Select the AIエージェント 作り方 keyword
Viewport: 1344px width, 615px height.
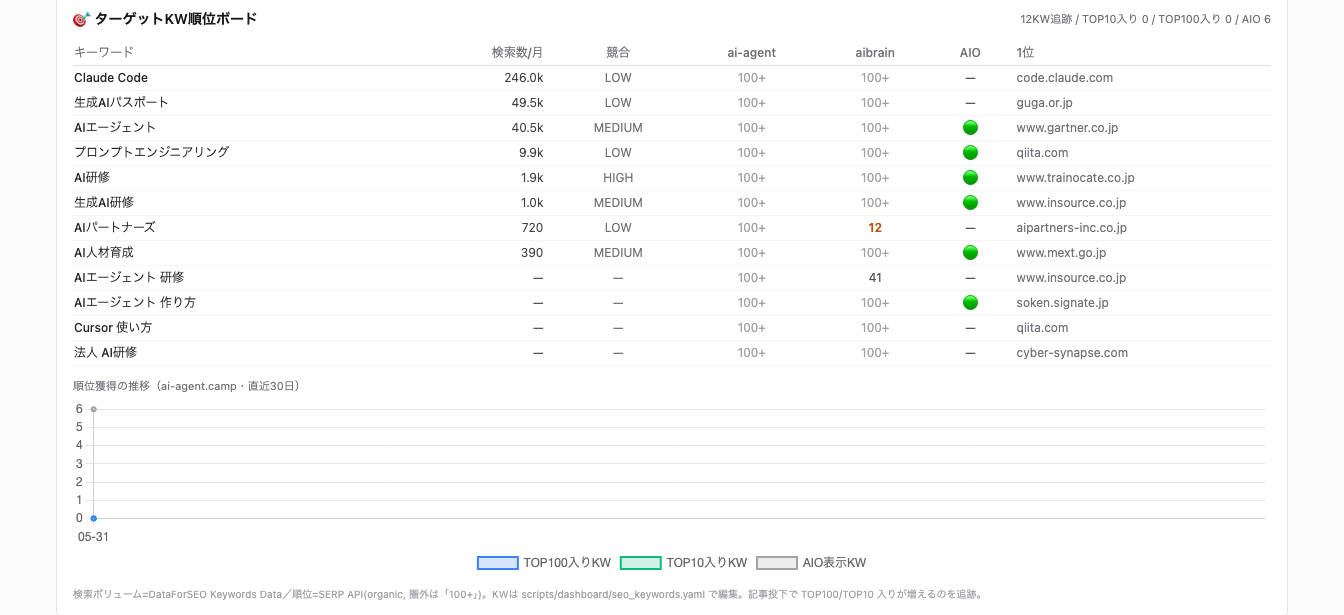click(x=135, y=303)
